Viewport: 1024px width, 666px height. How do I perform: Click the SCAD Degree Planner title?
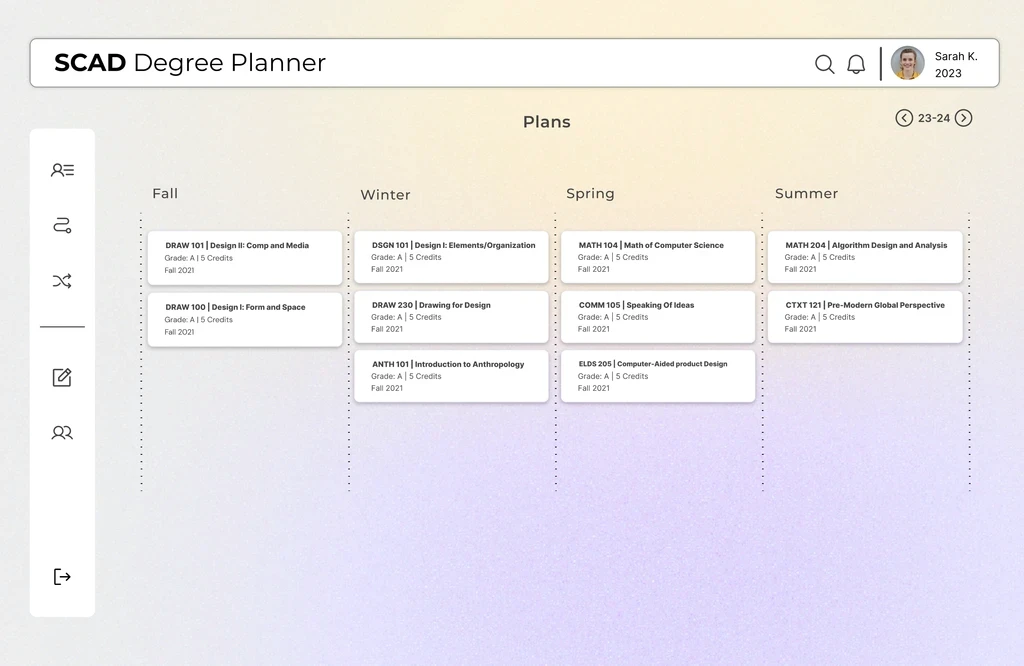(x=190, y=63)
